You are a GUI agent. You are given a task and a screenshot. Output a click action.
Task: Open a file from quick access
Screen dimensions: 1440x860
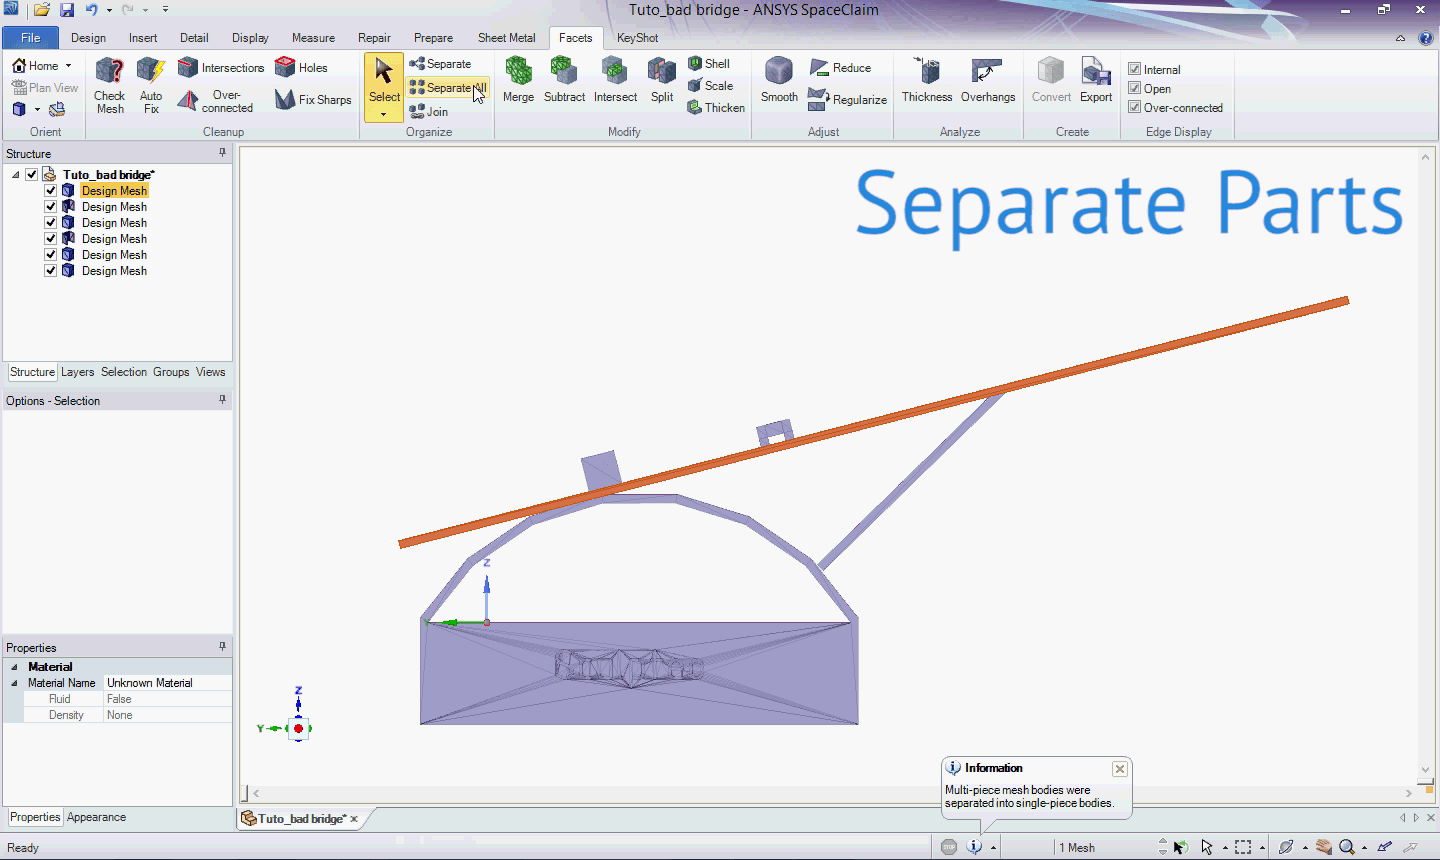point(42,10)
